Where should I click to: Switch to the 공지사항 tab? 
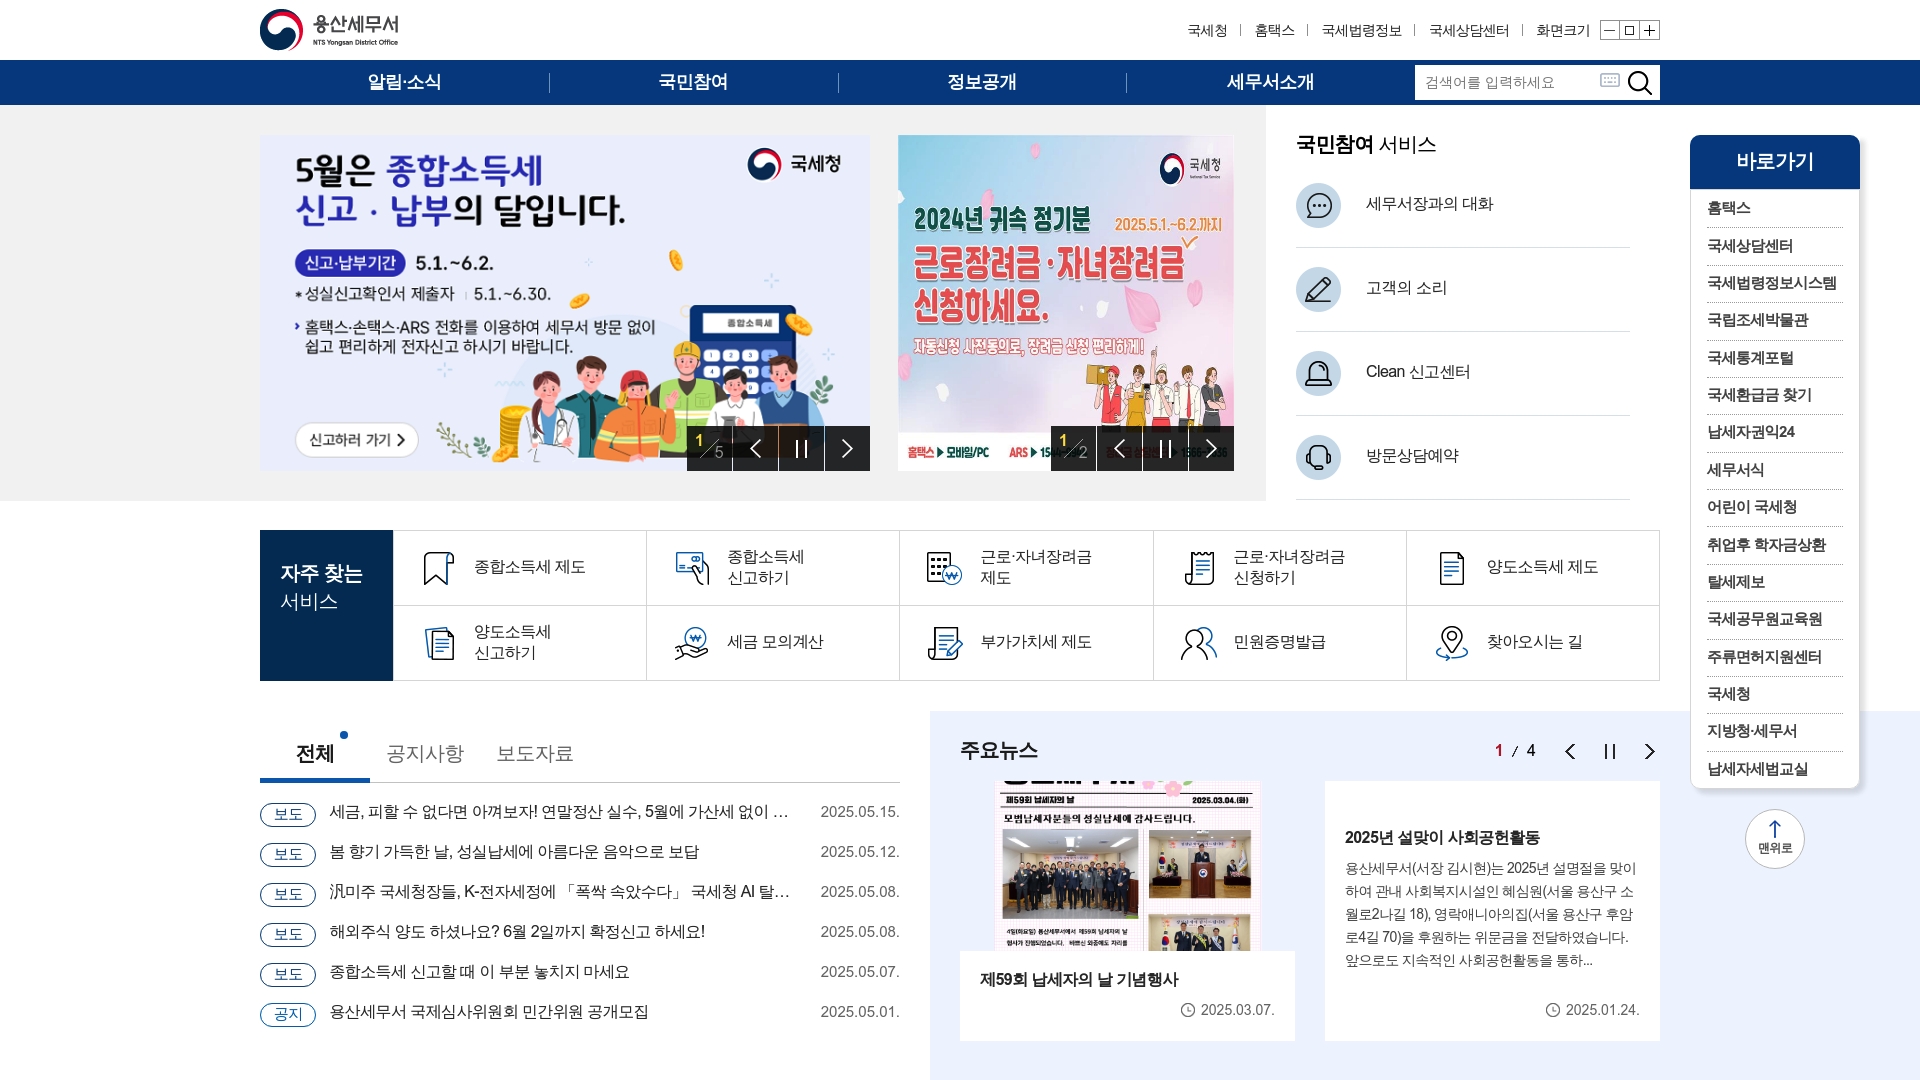click(425, 754)
